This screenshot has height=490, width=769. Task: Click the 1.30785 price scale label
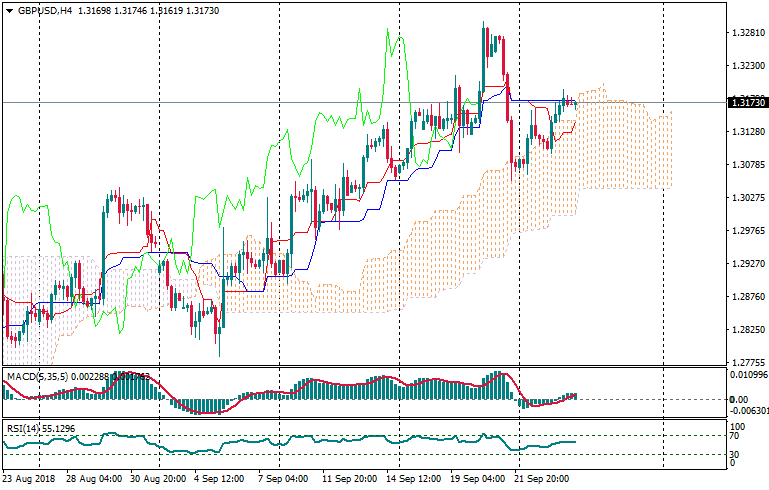point(746,164)
